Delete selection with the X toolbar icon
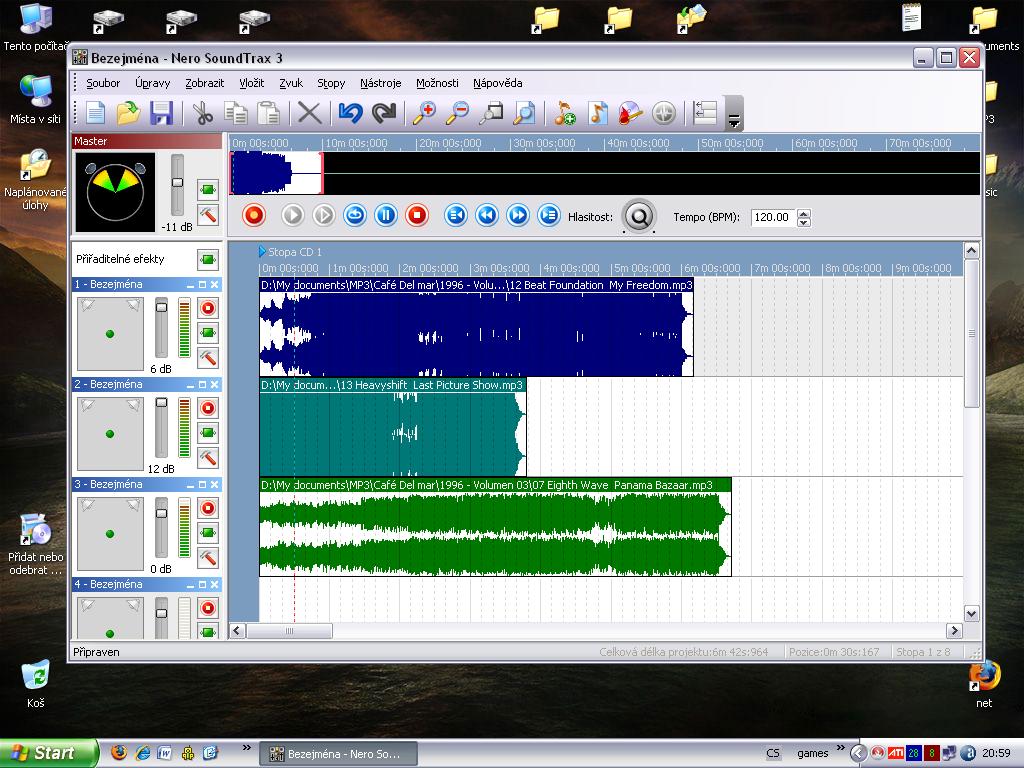Screen dimensions: 1024x768 coord(310,113)
